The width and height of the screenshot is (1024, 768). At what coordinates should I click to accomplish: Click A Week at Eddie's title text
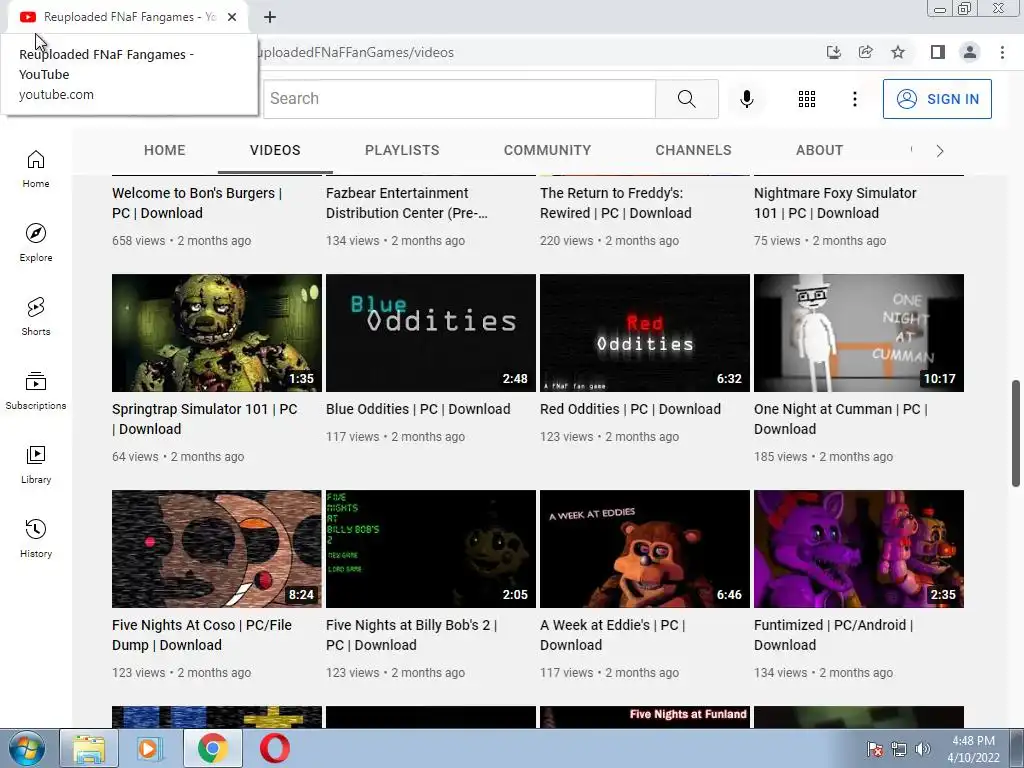pyautogui.click(x=612, y=635)
